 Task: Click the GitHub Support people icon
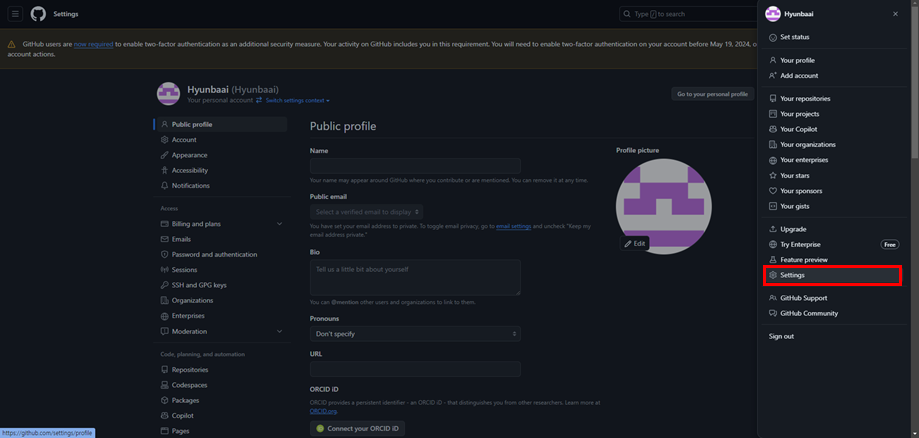(772, 298)
